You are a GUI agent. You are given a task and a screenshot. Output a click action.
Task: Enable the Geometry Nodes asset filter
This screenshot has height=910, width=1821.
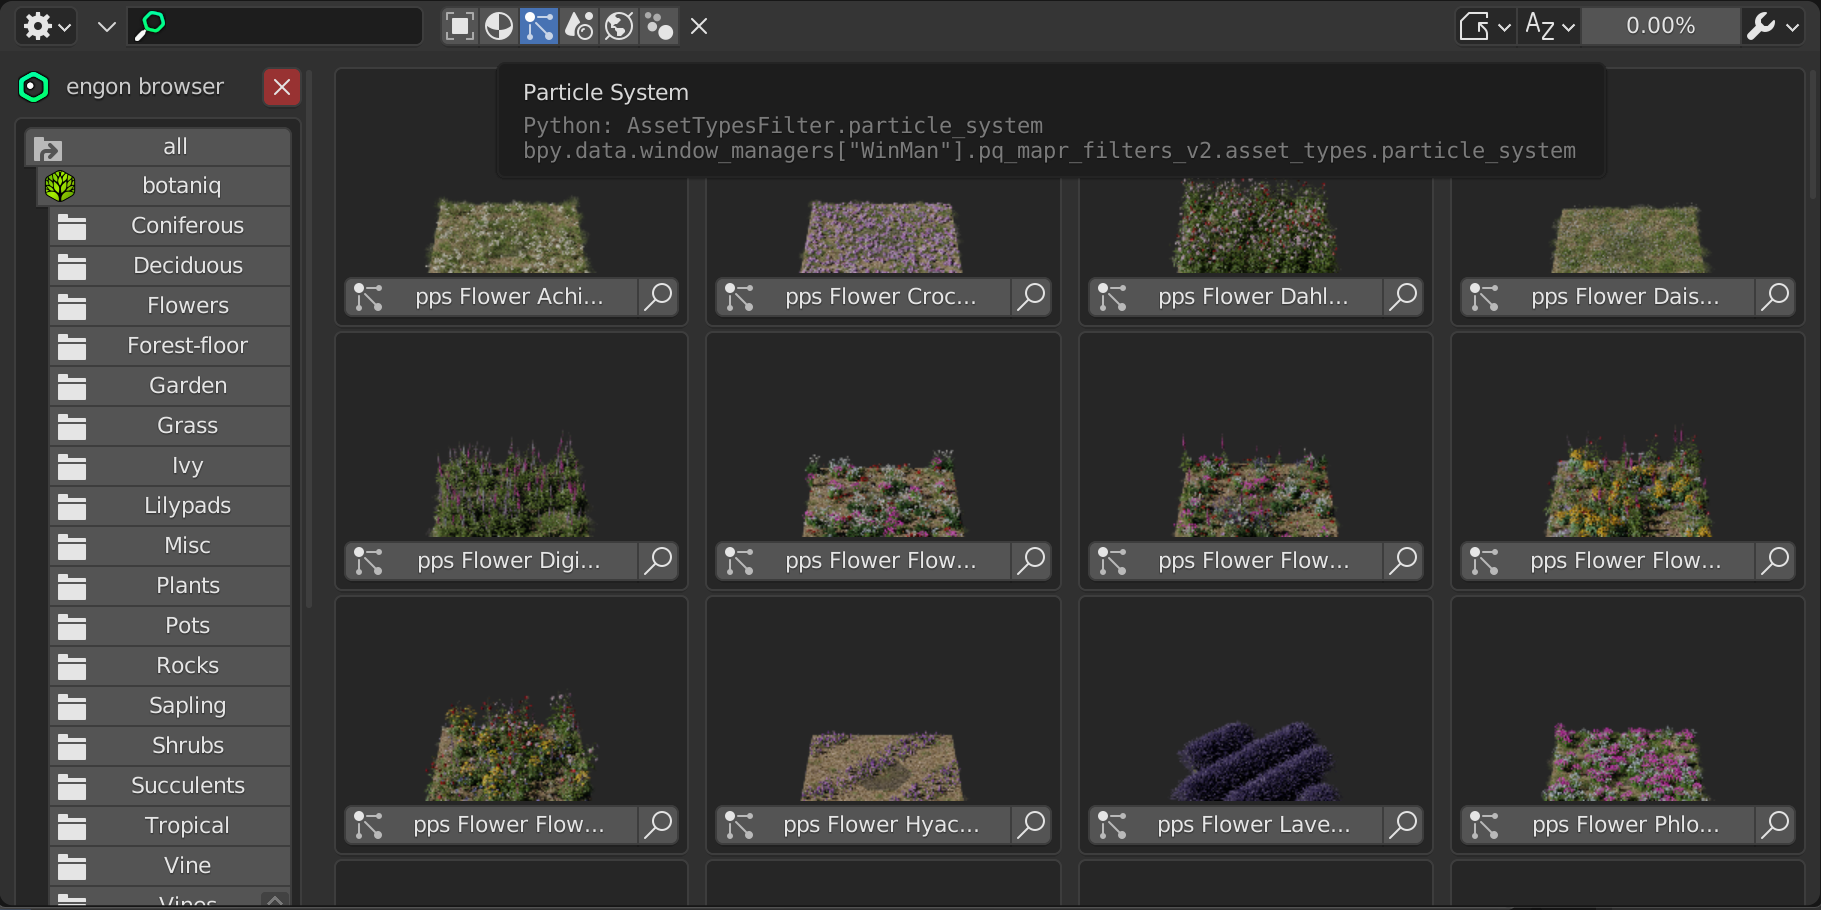coord(579,26)
